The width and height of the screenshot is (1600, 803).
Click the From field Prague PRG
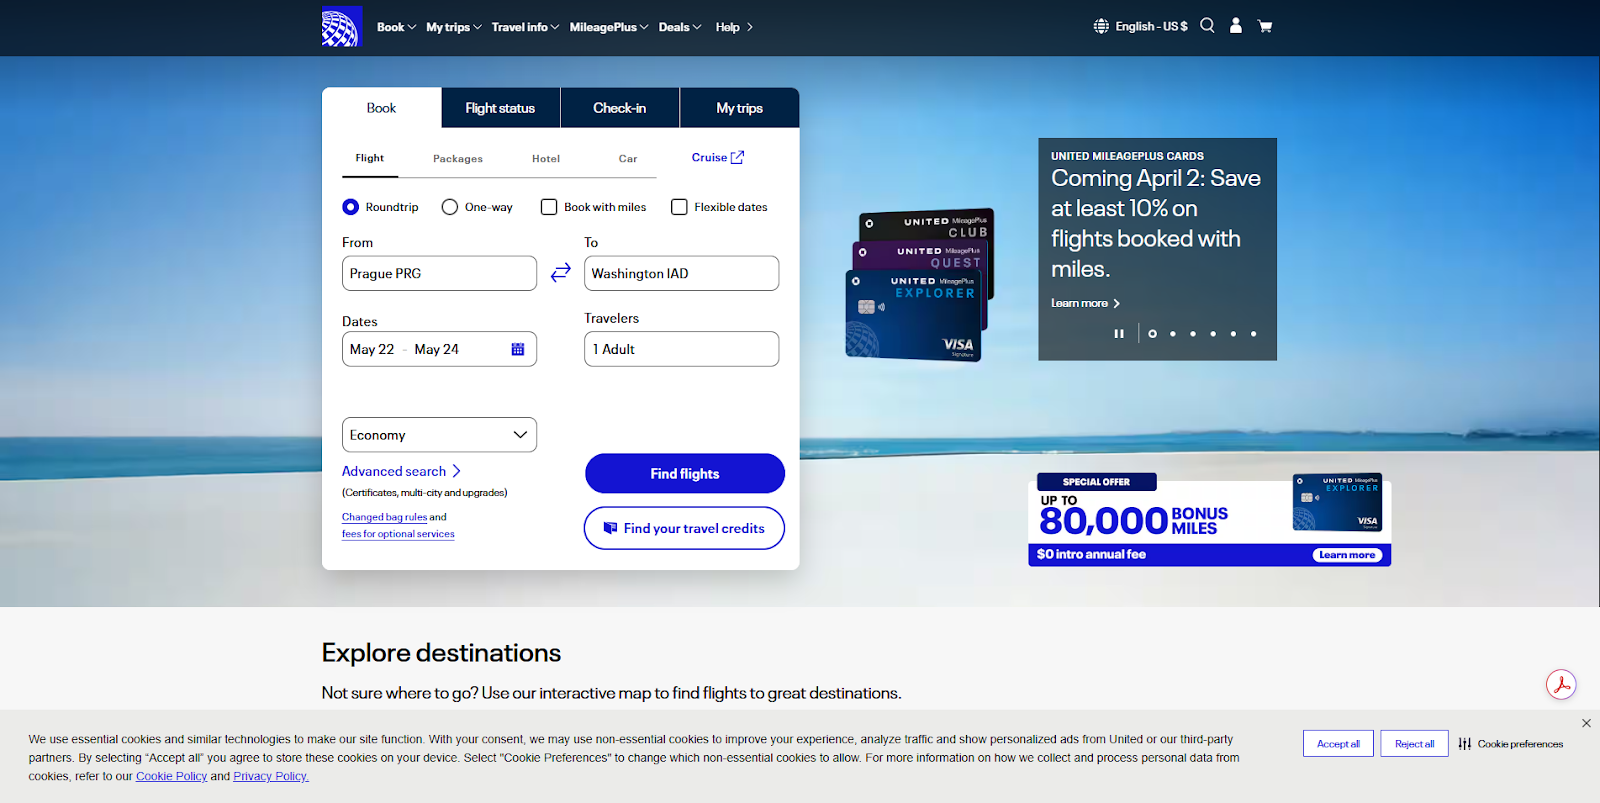click(x=439, y=273)
